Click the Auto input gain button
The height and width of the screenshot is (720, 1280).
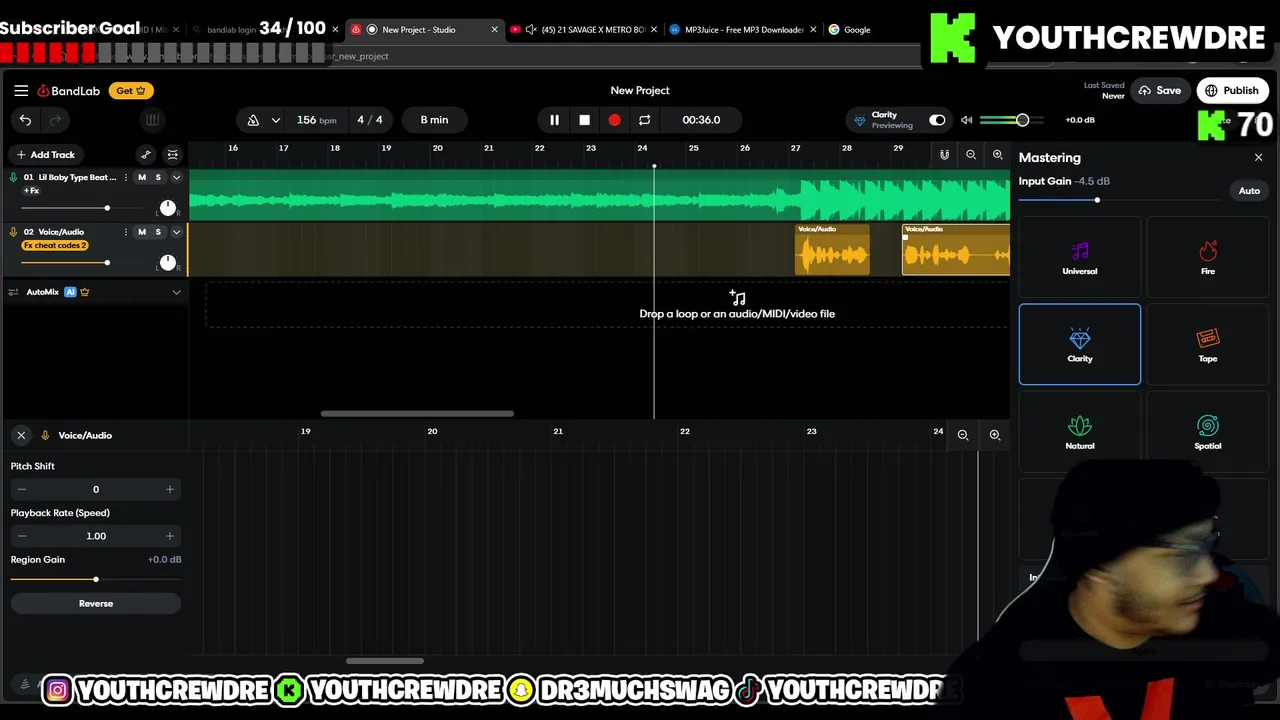[x=1249, y=191]
